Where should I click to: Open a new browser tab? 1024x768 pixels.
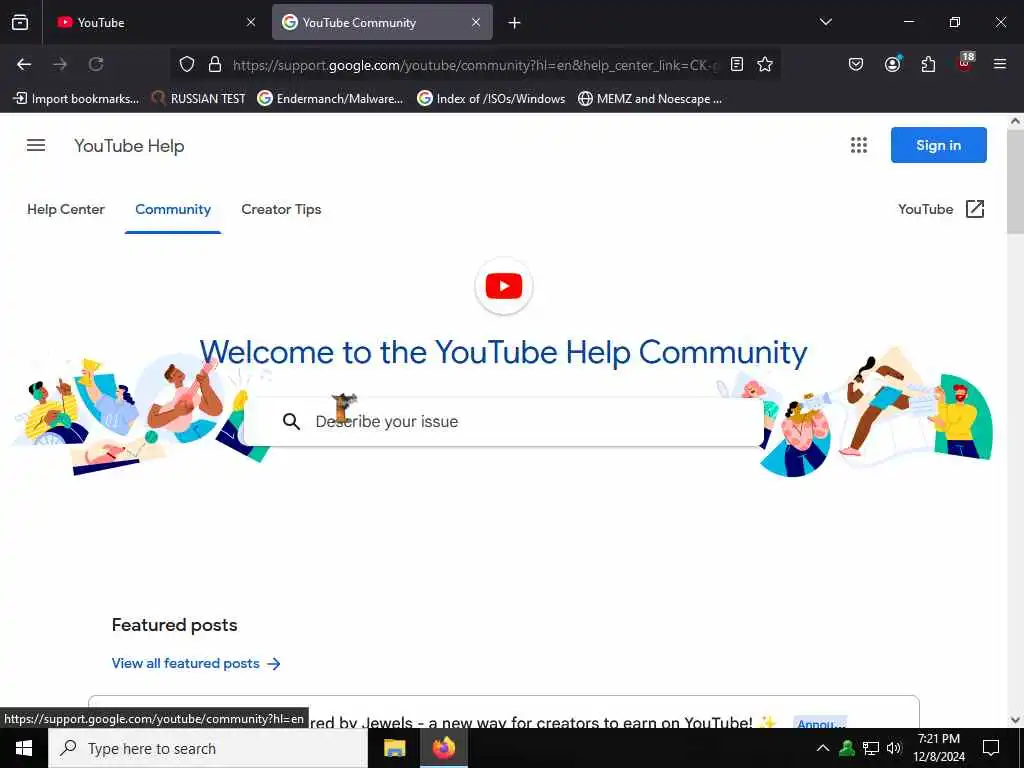tap(515, 23)
